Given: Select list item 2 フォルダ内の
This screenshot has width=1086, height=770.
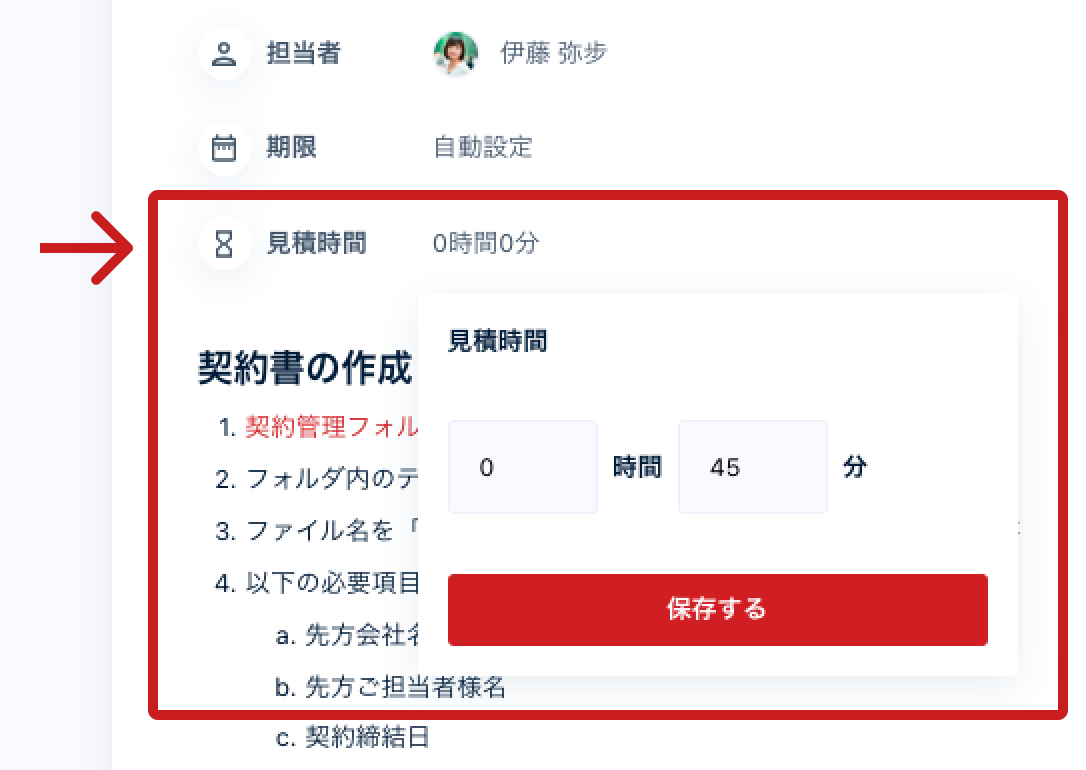Looking at the screenshot, I should tap(317, 478).
